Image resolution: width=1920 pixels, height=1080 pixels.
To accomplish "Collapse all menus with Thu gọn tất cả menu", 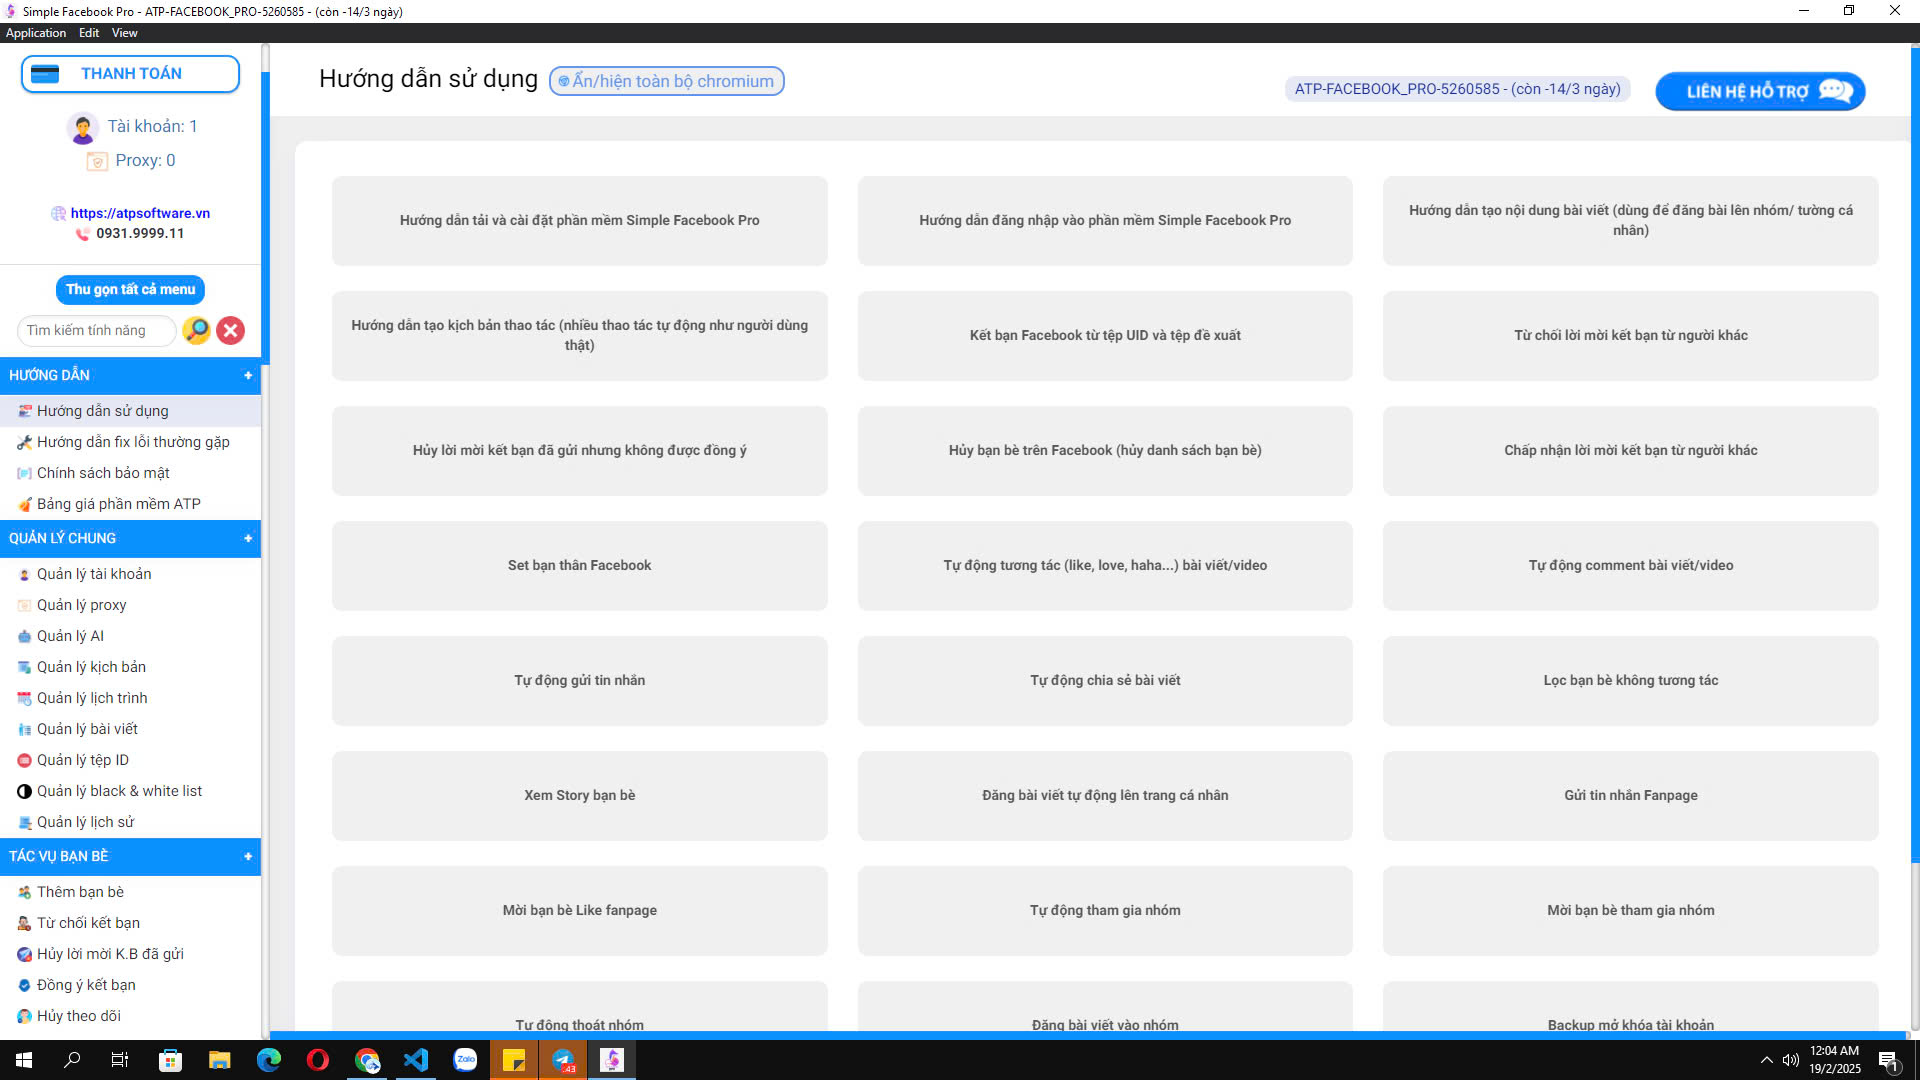I will pyautogui.click(x=130, y=289).
